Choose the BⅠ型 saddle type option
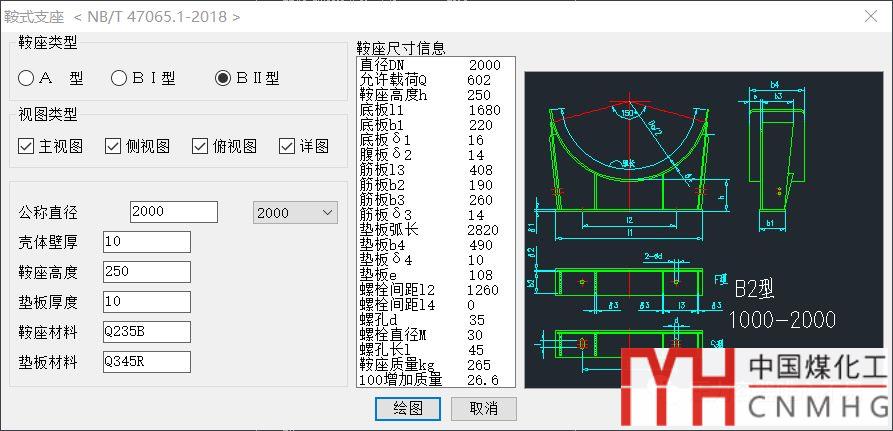 click(119, 78)
